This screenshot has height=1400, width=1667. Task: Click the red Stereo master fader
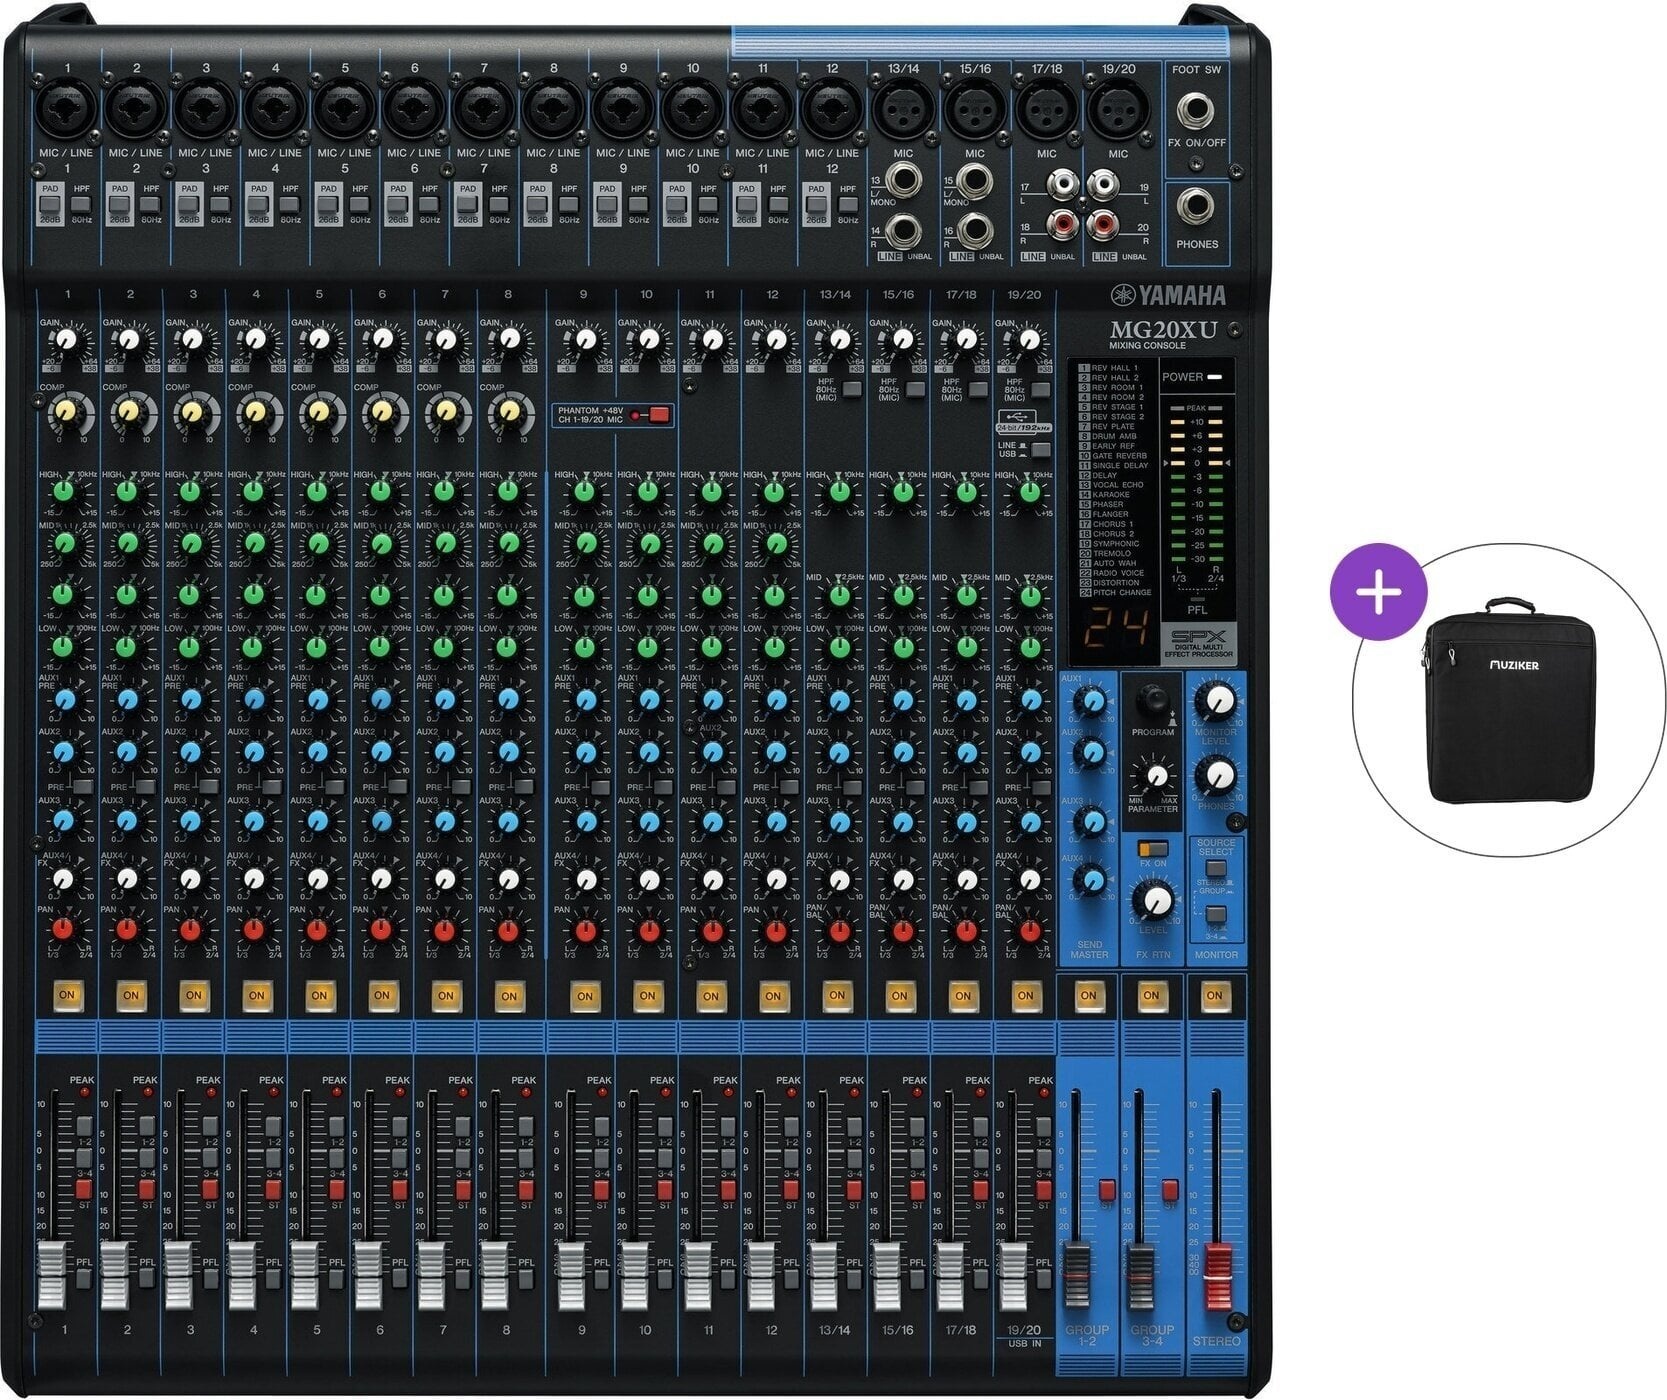click(x=1217, y=1277)
